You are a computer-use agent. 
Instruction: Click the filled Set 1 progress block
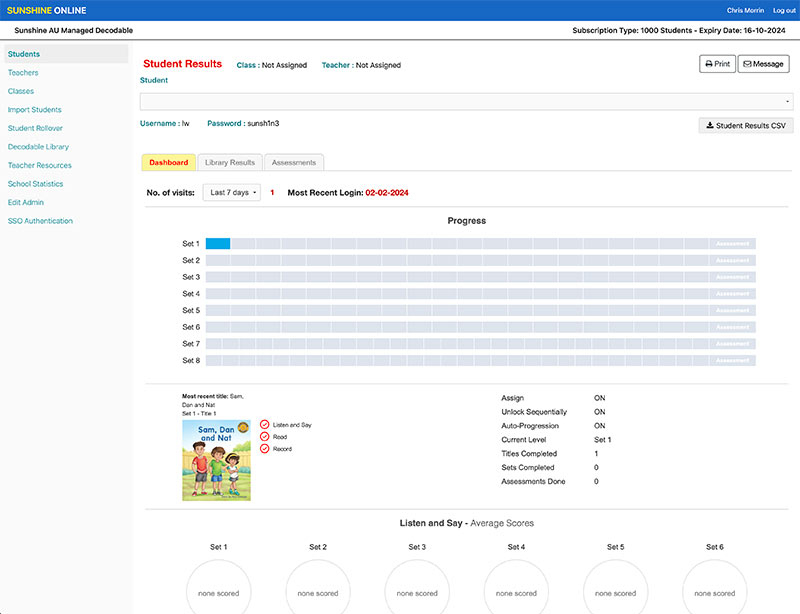218,243
